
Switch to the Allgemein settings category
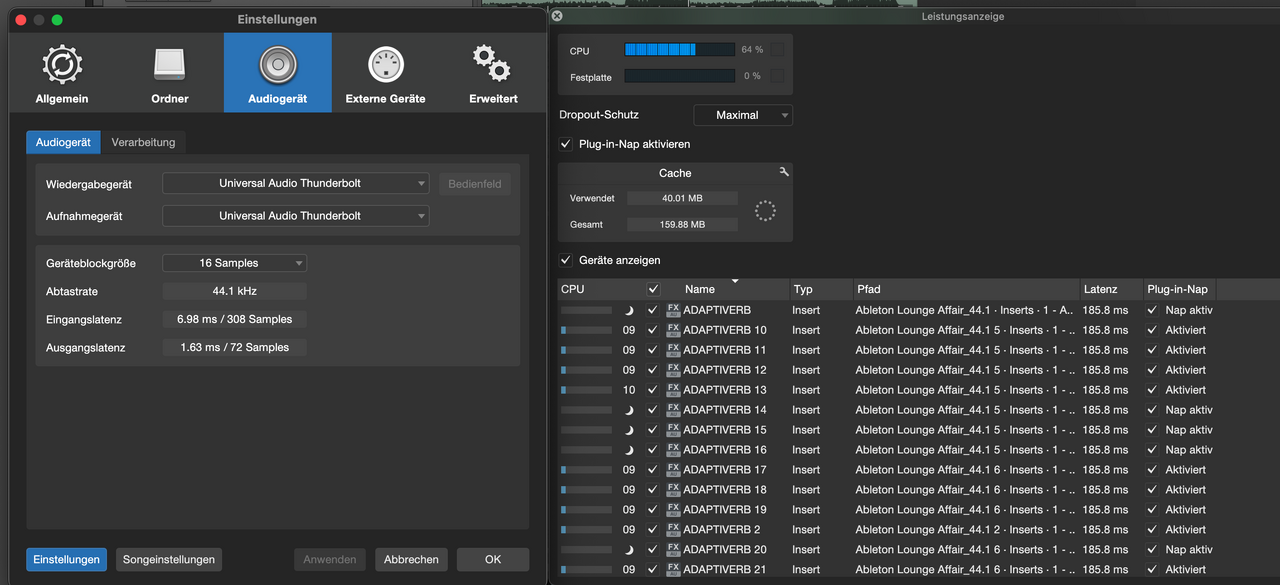(x=62, y=73)
